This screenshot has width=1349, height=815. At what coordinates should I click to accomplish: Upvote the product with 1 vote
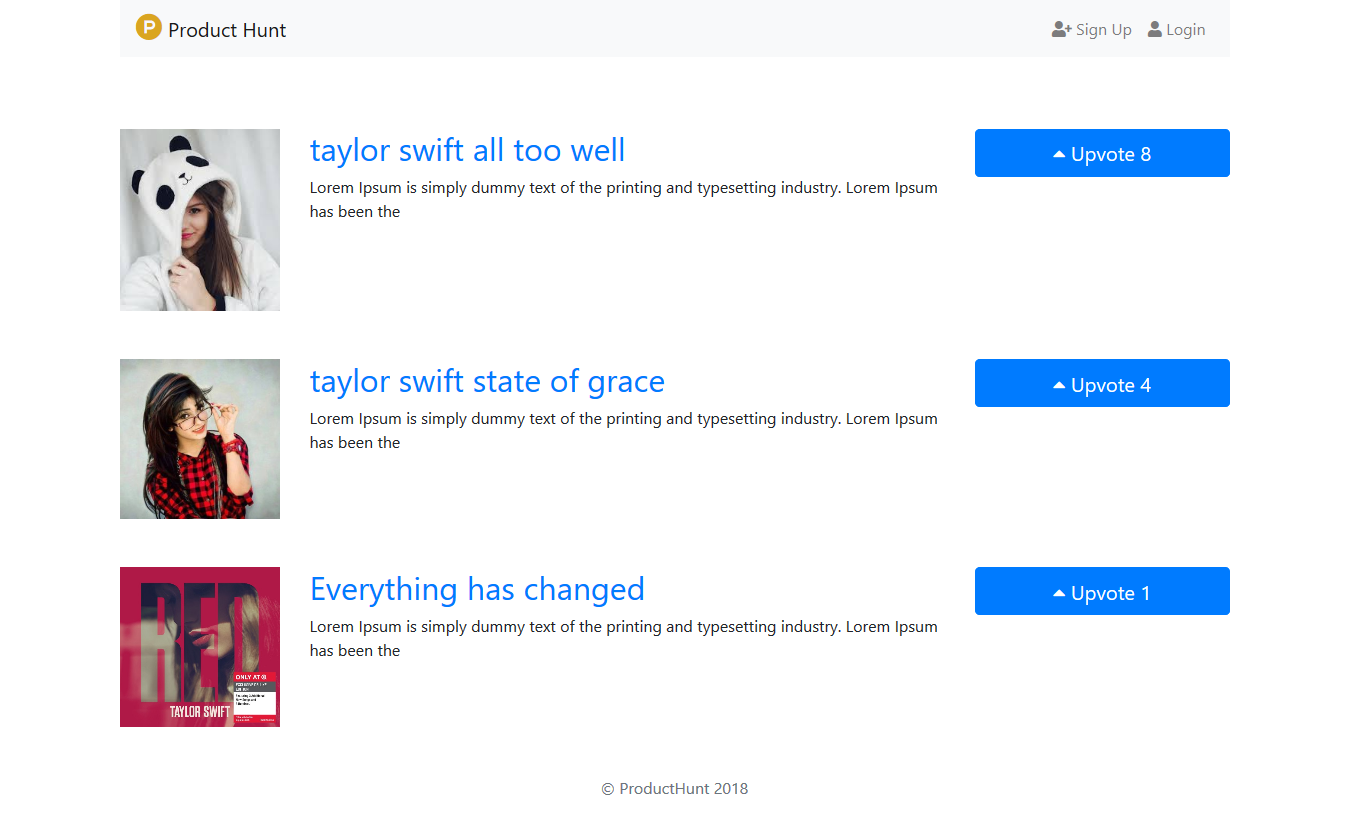[1102, 591]
